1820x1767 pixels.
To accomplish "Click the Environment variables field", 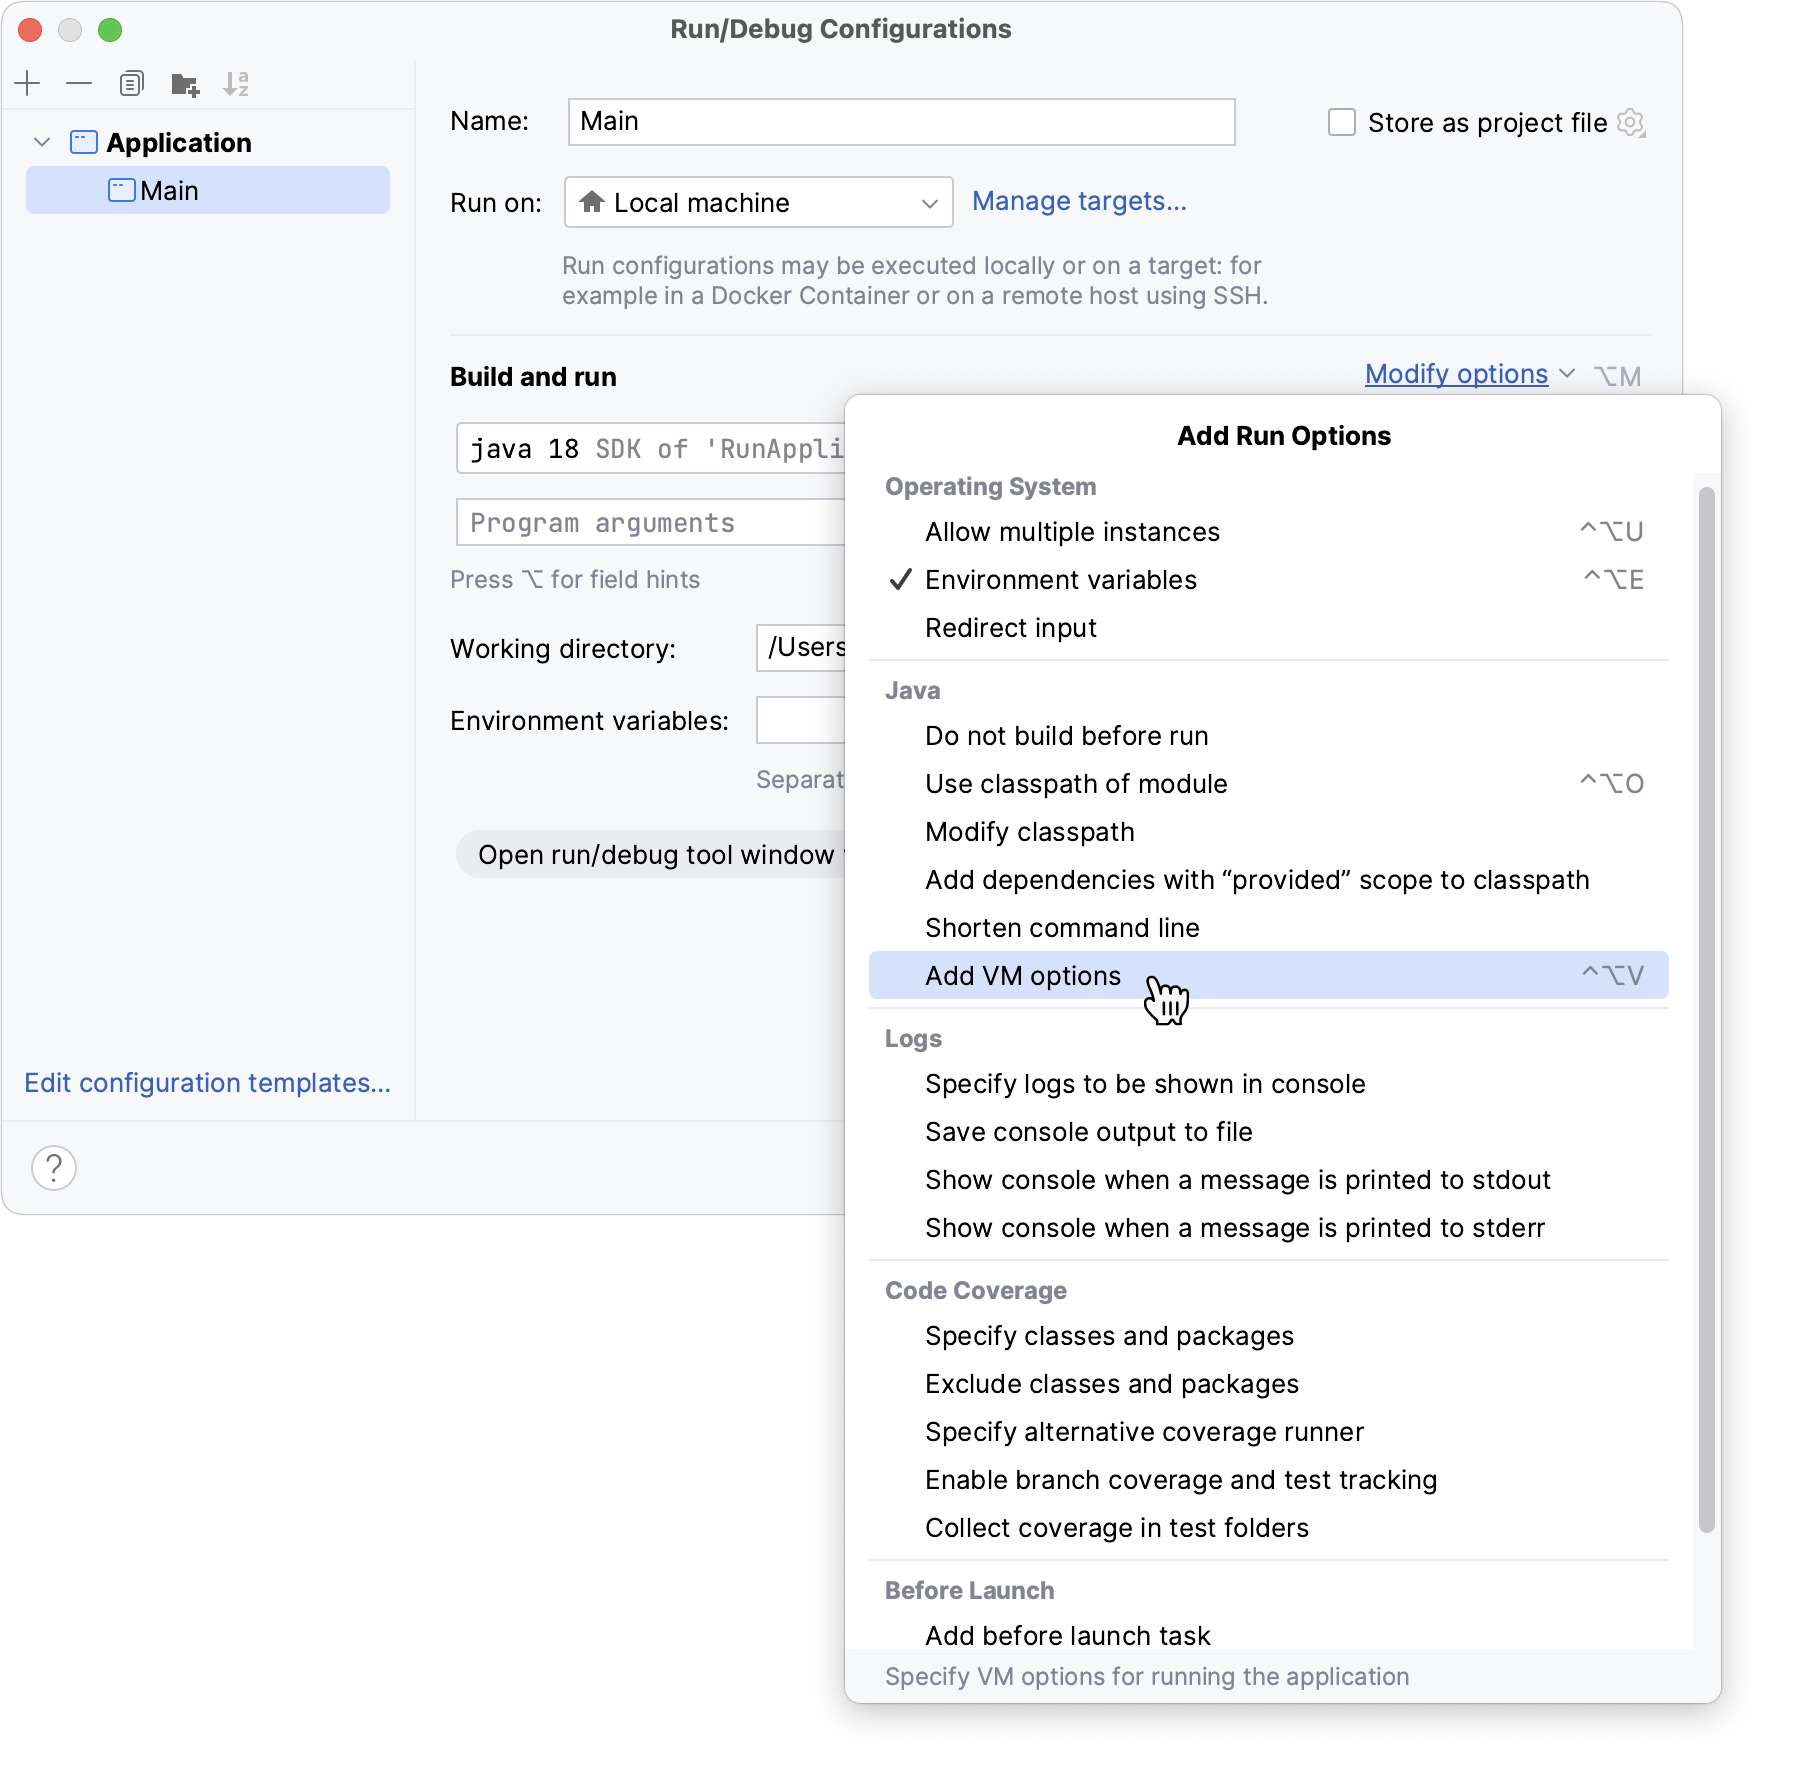I will point(801,720).
